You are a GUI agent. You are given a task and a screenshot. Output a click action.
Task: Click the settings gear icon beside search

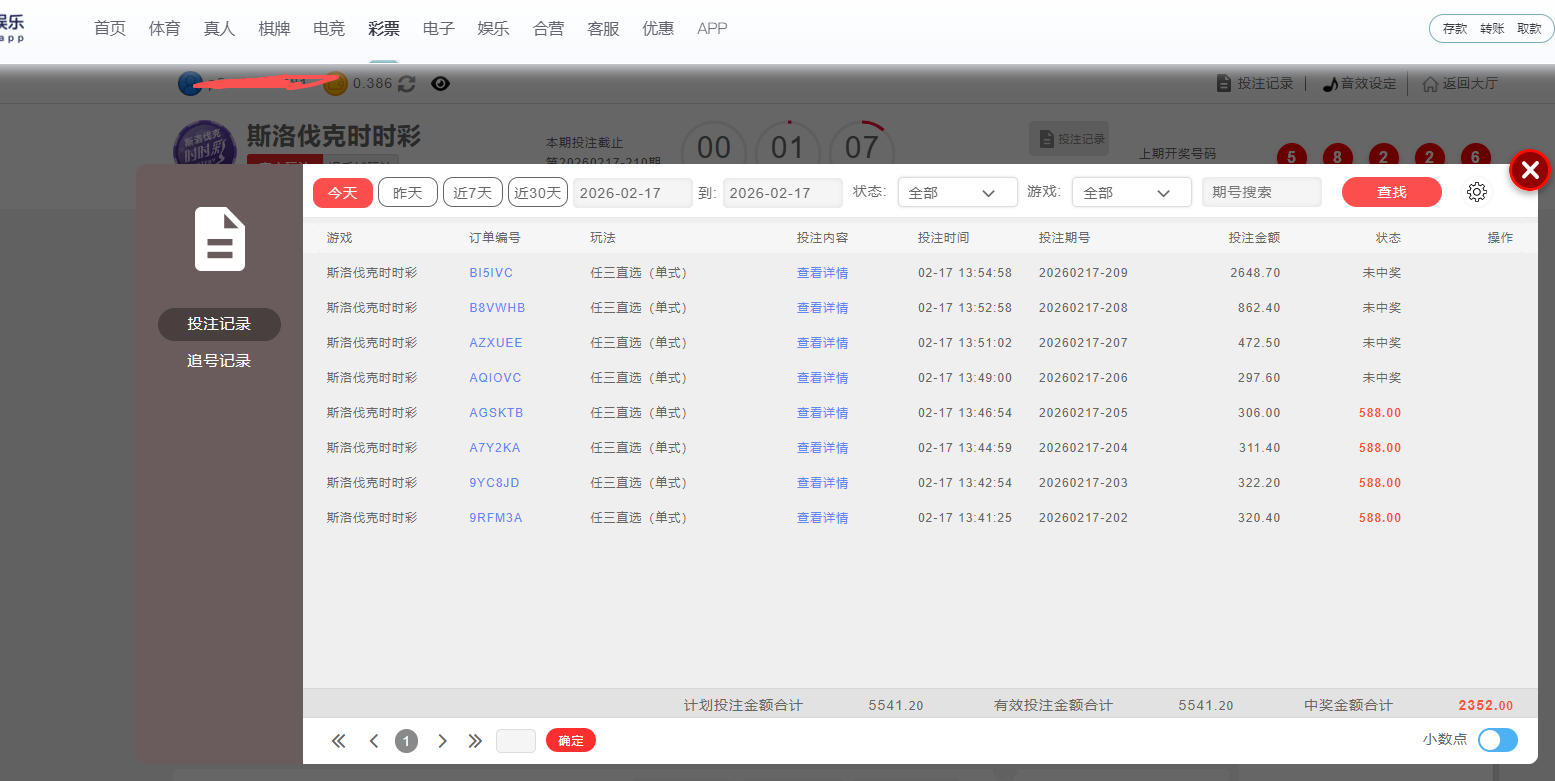1476,193
